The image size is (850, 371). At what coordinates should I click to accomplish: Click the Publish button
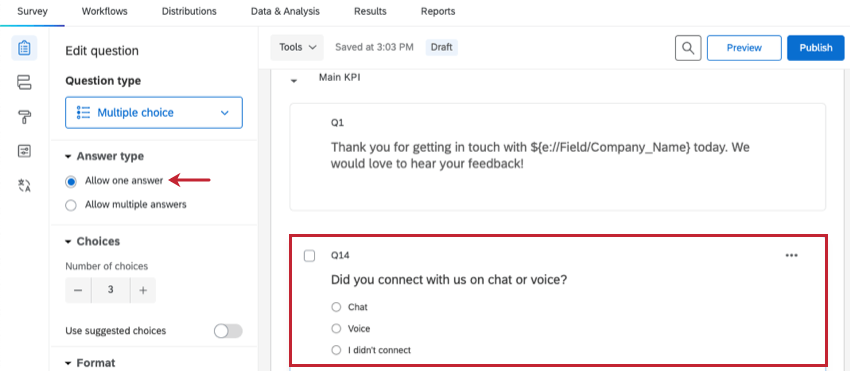tap(816, 48)
